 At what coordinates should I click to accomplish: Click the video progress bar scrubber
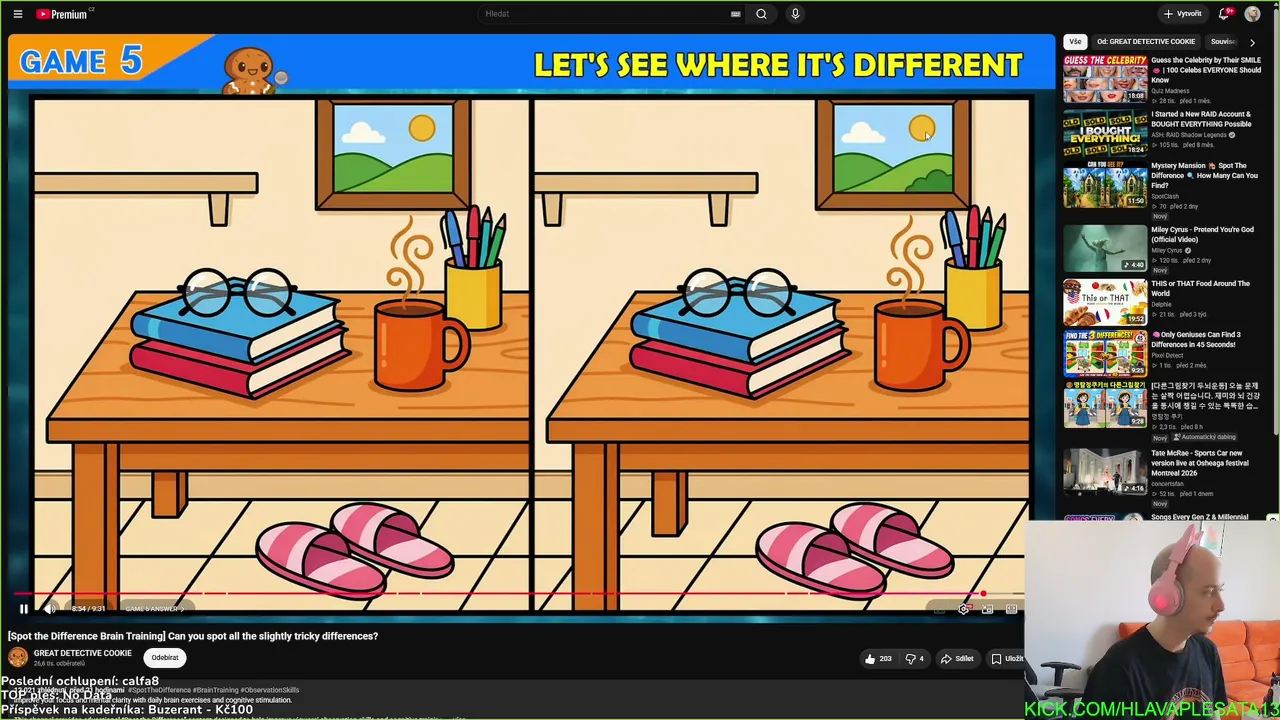pyautogui.click(x=983, y=594)
